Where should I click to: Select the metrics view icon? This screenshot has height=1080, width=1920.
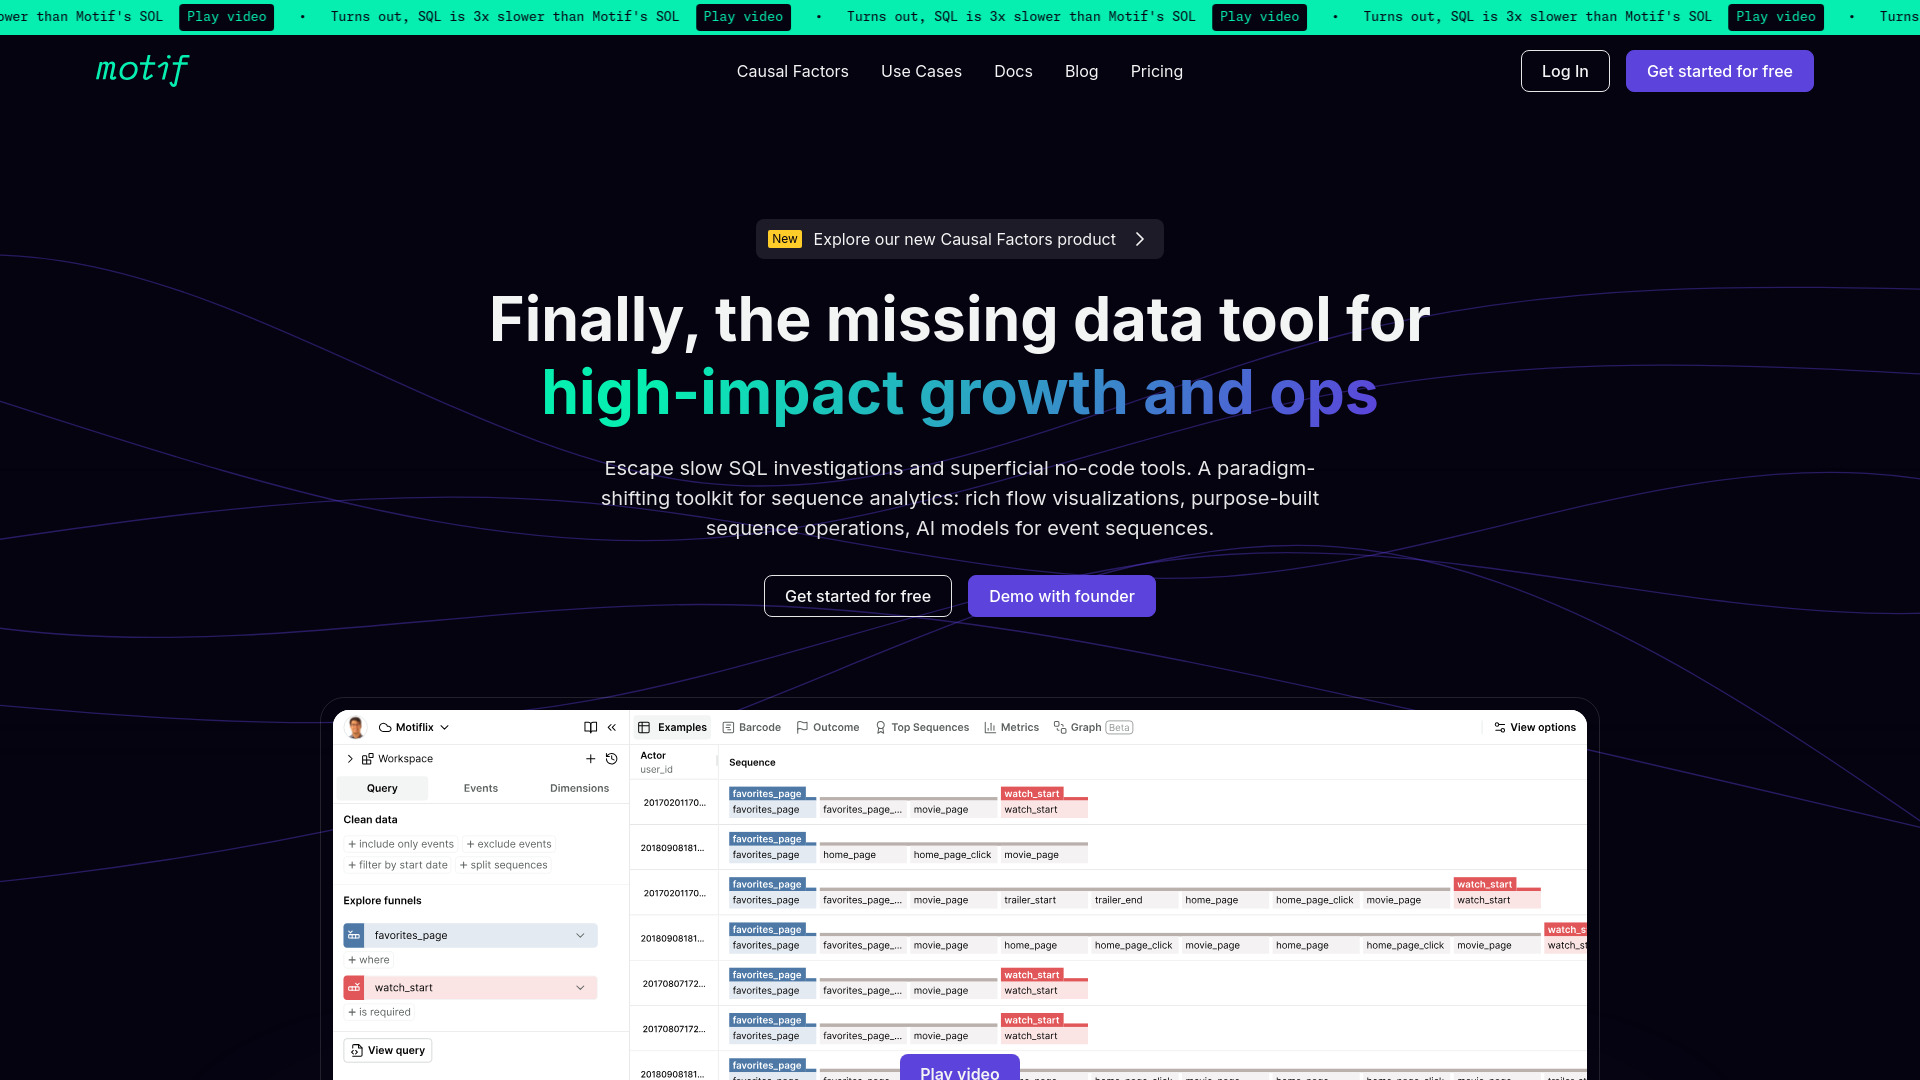pyautogui.click(x=990, y=727)
